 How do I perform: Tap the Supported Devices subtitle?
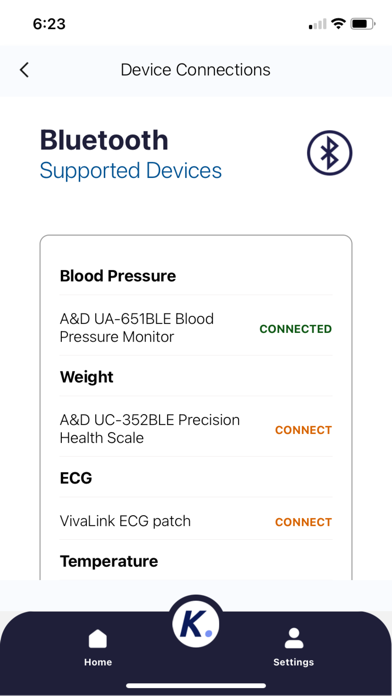[x=131, y=170]
